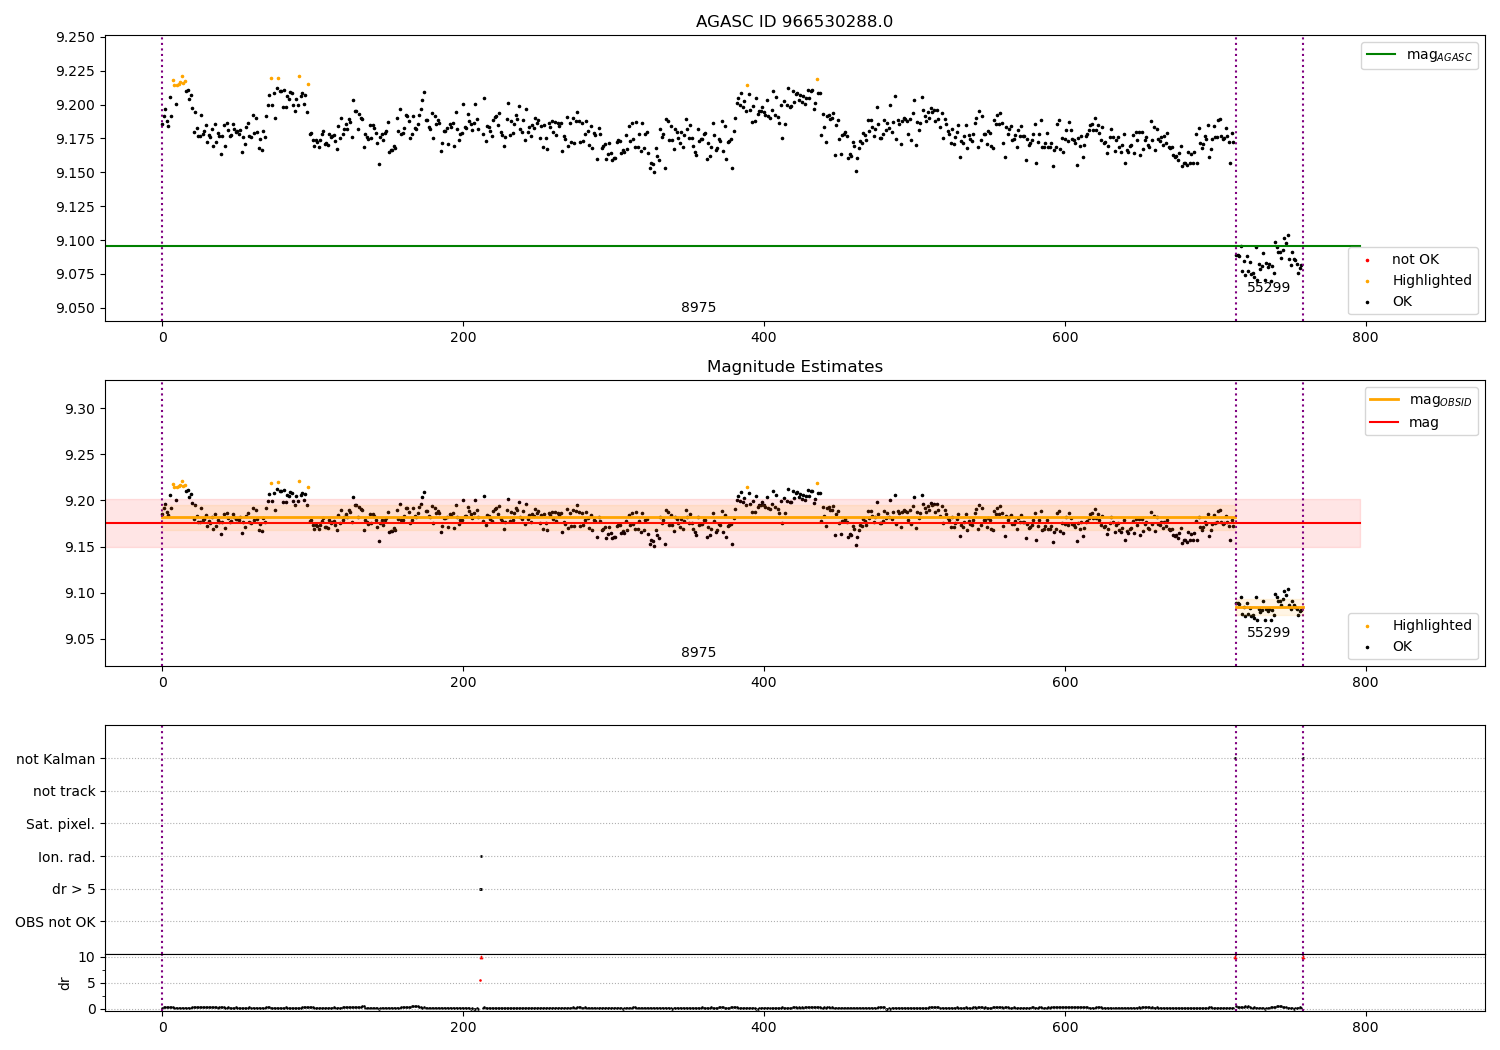The image size is (1500, 1050).
Task: Click 'OK' in the Magnitude Estimates legend
Action: (1402, 647)
